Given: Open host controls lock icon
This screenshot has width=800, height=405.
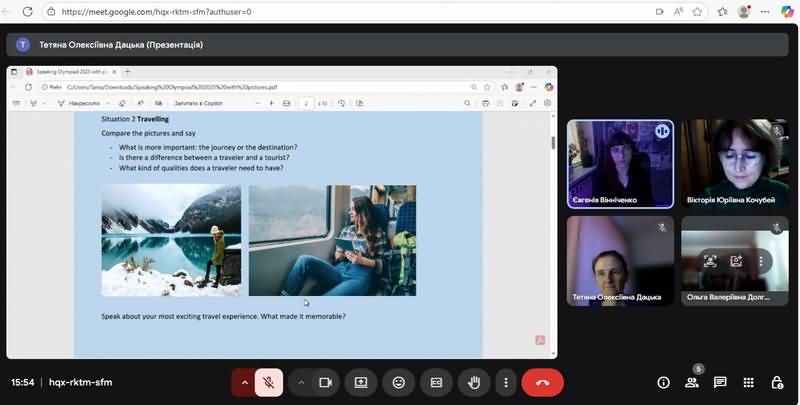Looking at the screenshot, I should 777,382.
